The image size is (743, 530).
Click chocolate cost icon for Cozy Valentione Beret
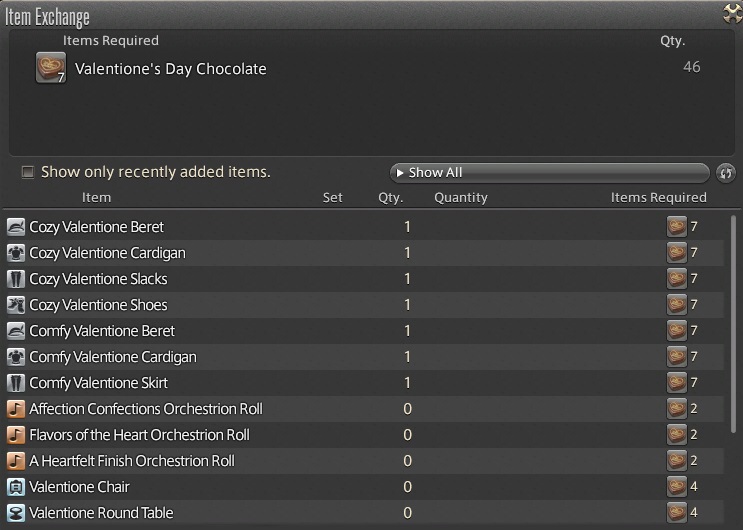[677, 227]
